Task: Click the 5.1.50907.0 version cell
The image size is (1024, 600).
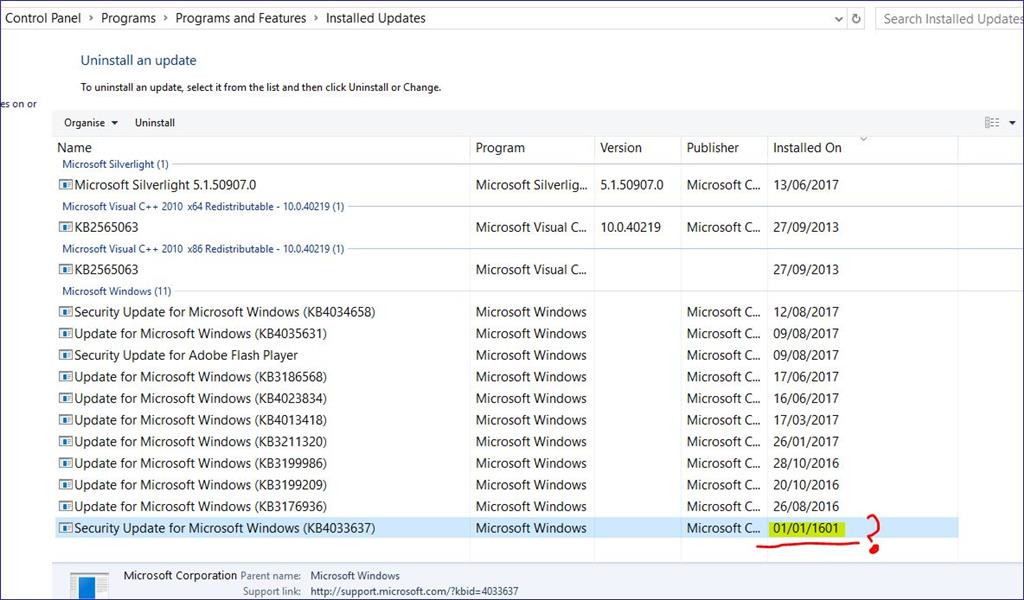Action: pyautogui.click(x=632, y=185)
